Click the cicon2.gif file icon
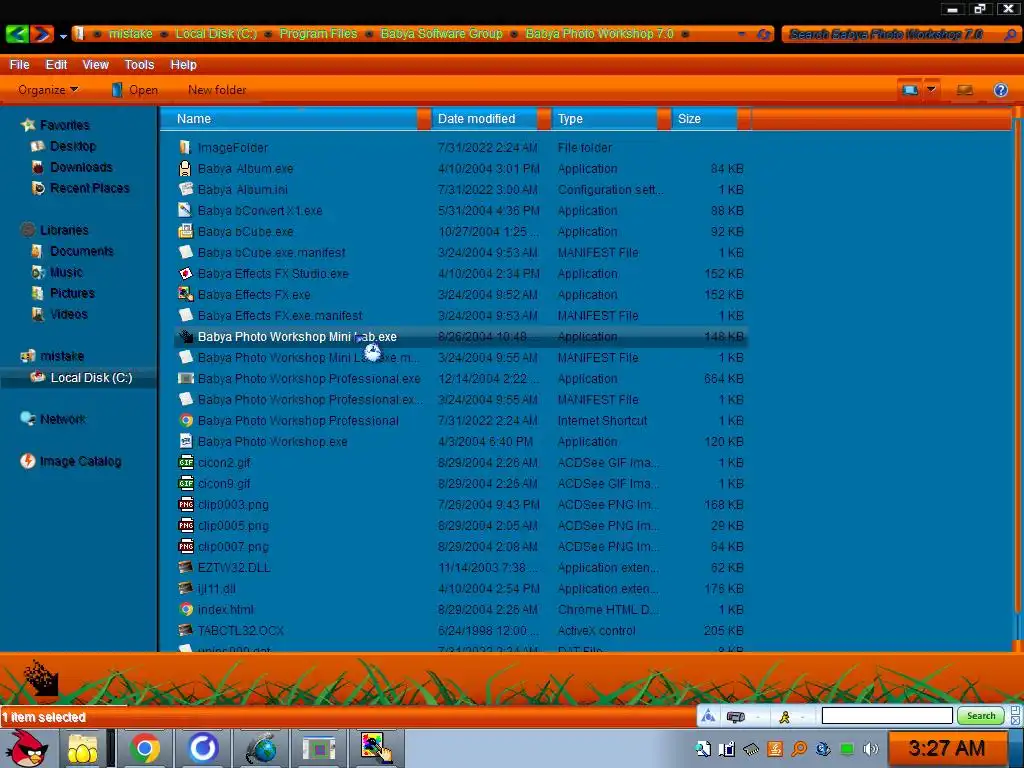 [x=185, y=462]
